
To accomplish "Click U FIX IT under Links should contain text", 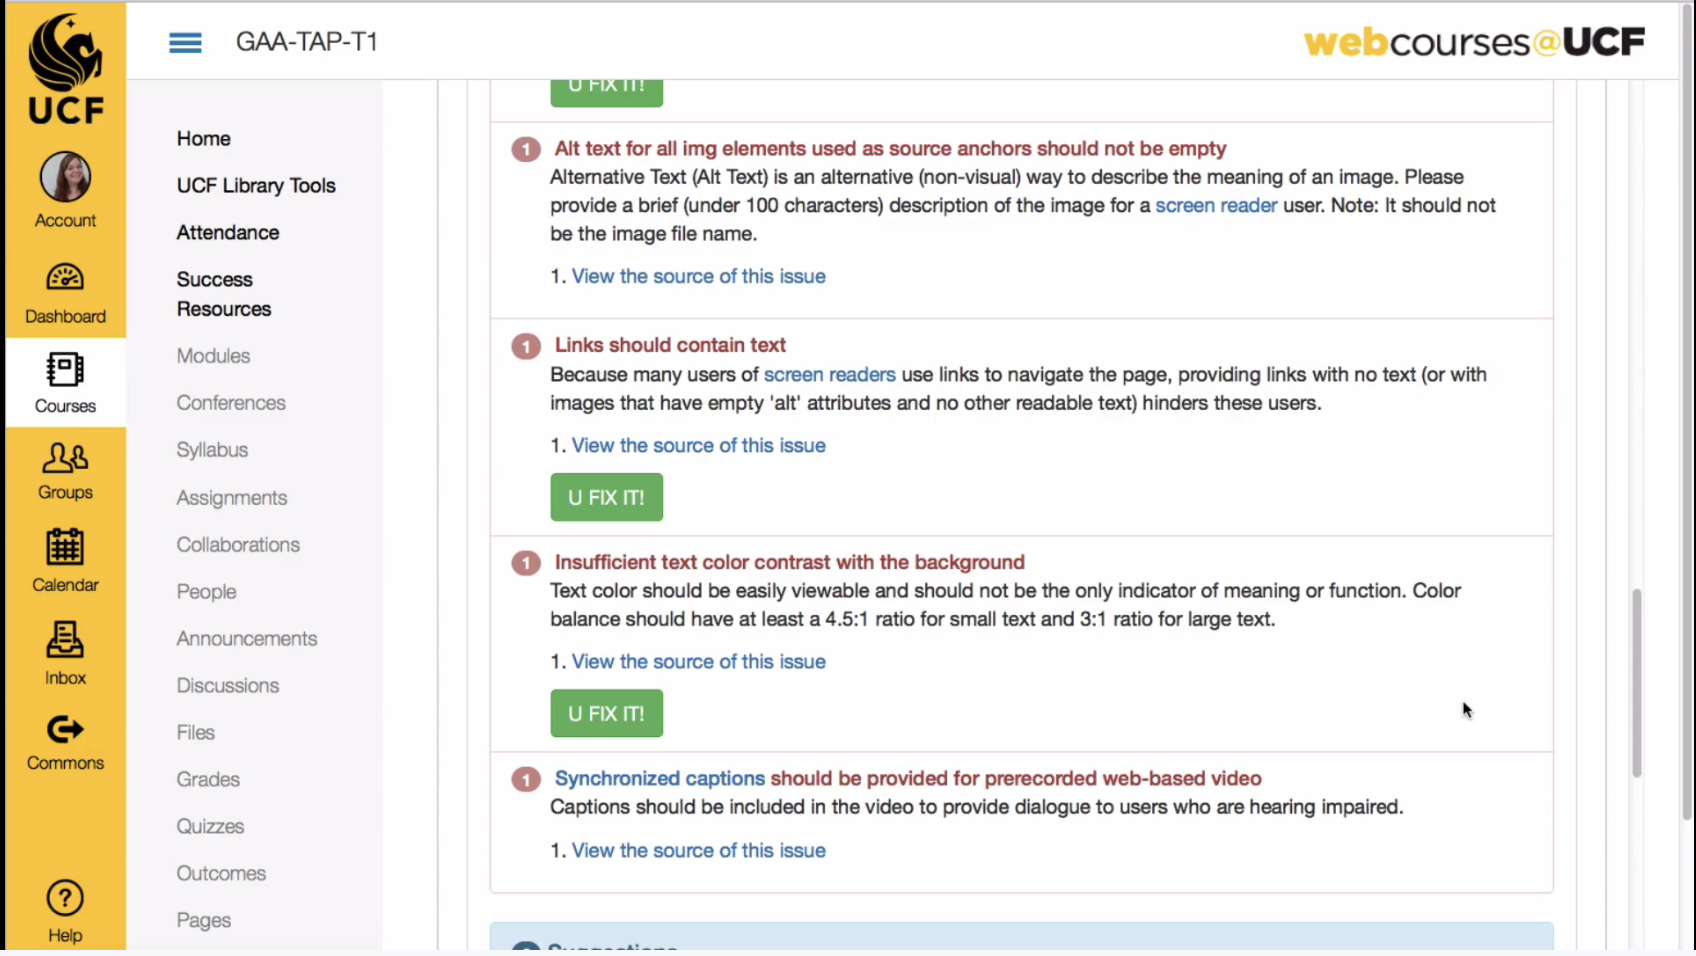I will point(606,497).
